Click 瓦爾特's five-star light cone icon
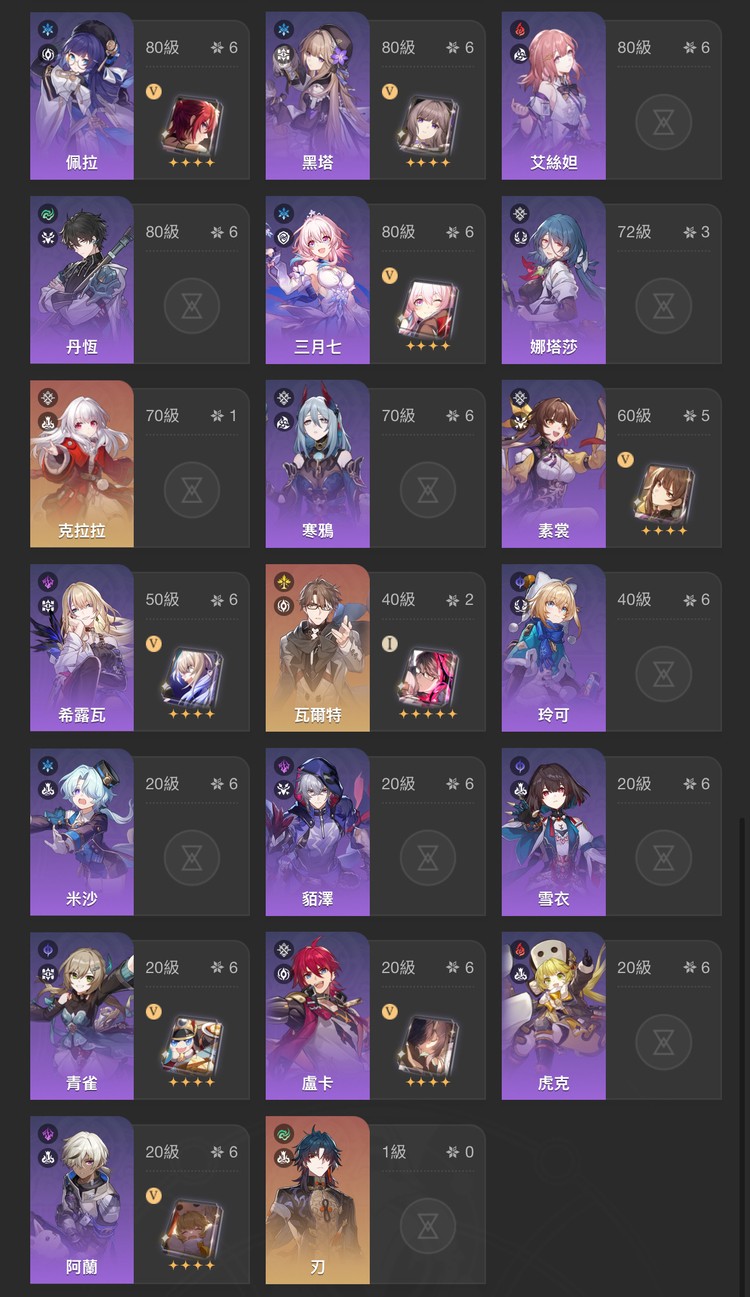750x1297 pixels. coord(427,676)
